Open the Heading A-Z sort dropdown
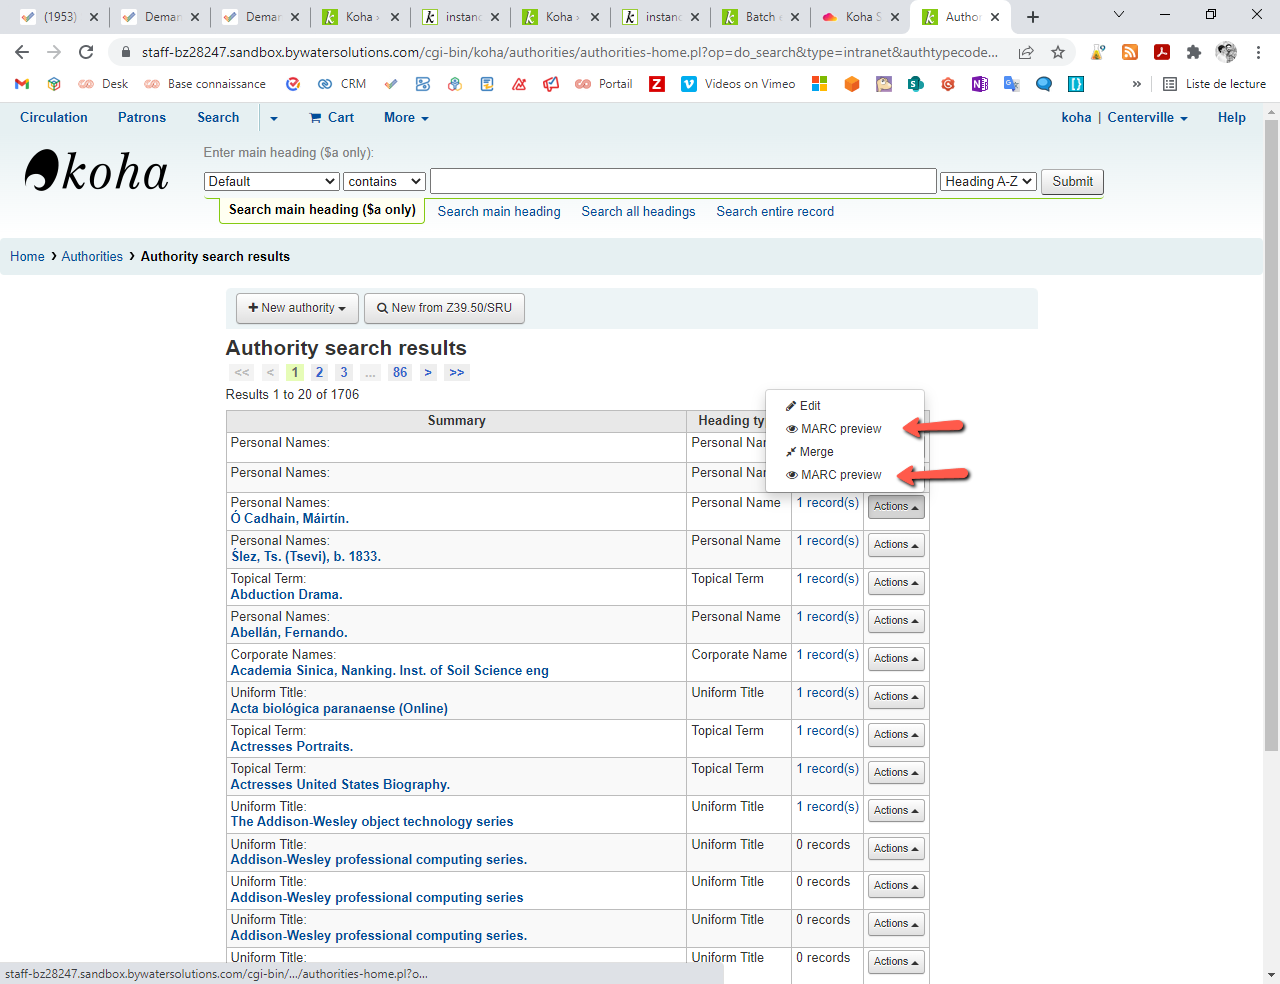 click(x=987, y=181)
